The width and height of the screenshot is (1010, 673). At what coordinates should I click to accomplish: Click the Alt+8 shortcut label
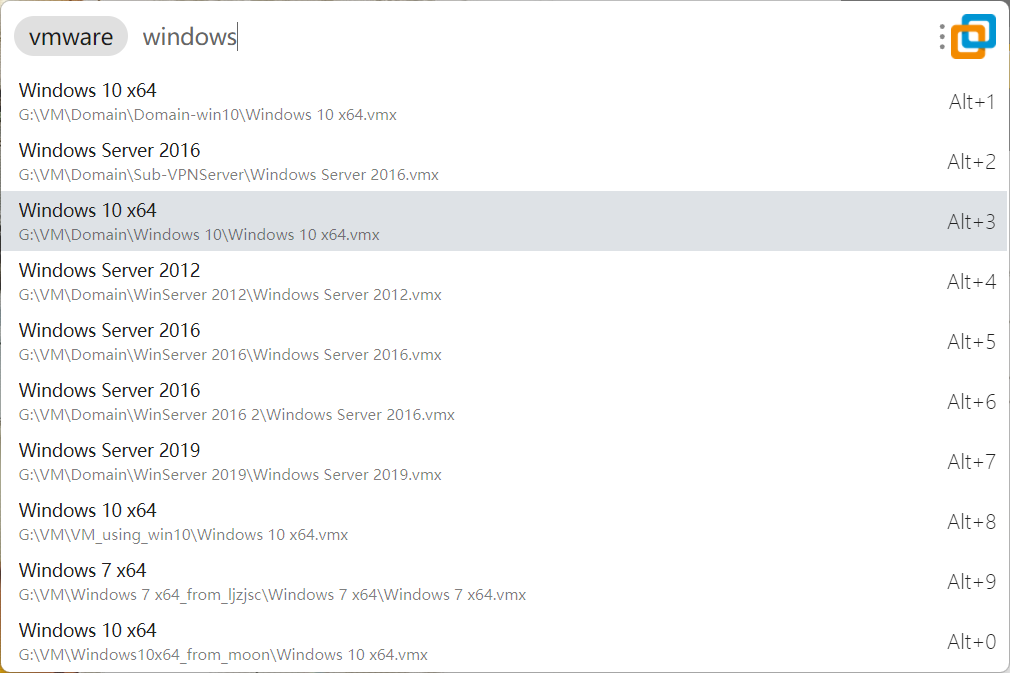click(971, 521)
